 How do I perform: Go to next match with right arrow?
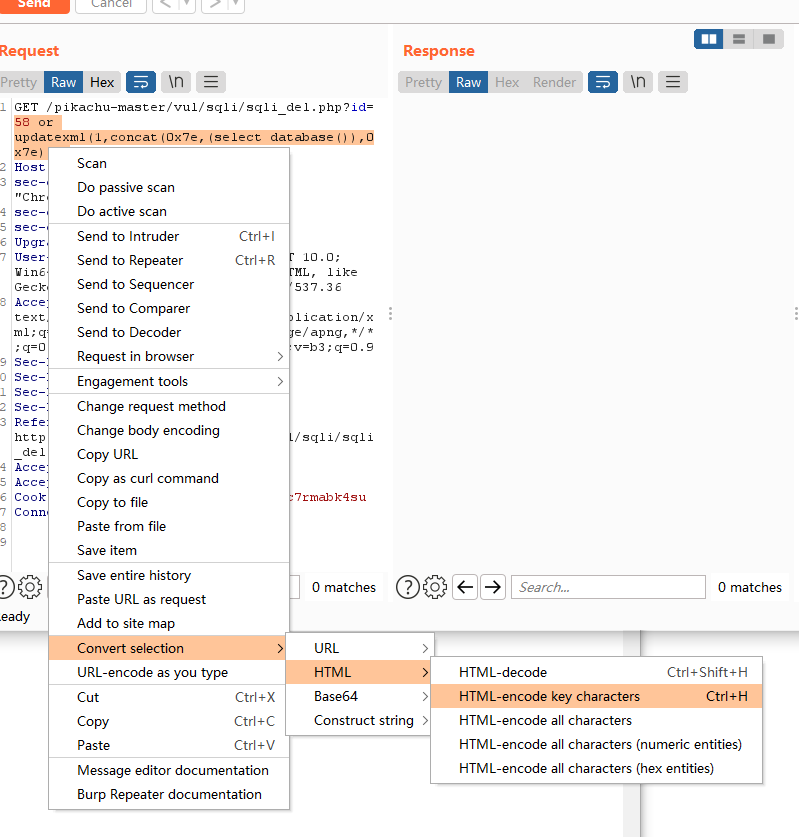click(x=492, y=587)
